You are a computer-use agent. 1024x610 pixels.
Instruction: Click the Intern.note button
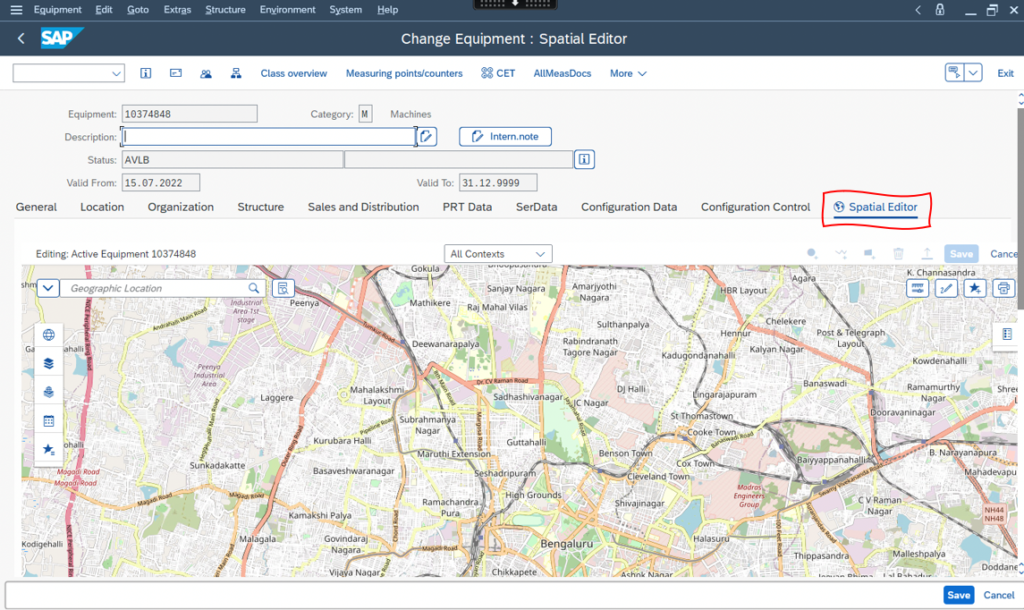504,136
